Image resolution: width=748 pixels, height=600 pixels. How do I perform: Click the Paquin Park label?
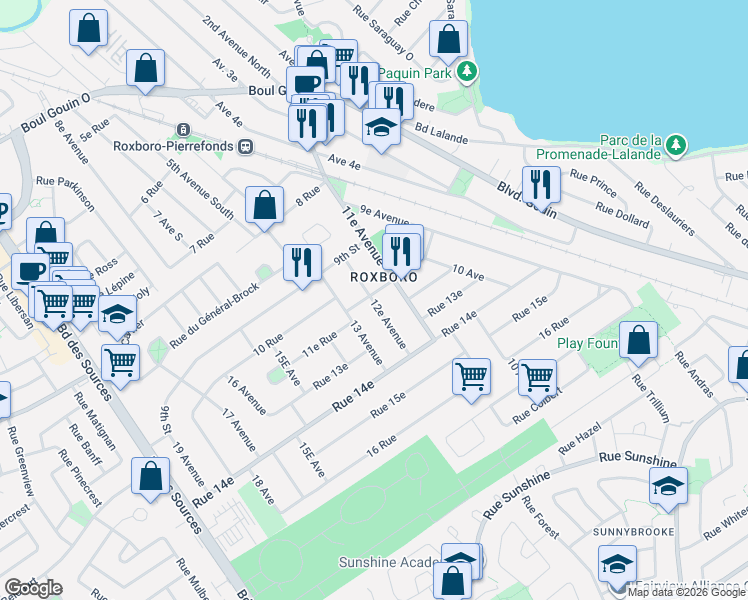[415, 73]
